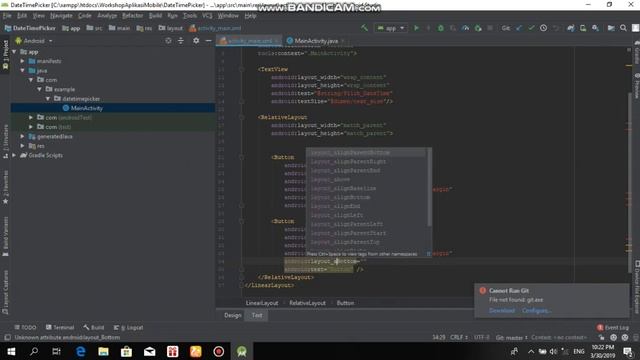Open Project Structure icon in toolbar
This screenshot has height=360, width=640.
[611, 28]
